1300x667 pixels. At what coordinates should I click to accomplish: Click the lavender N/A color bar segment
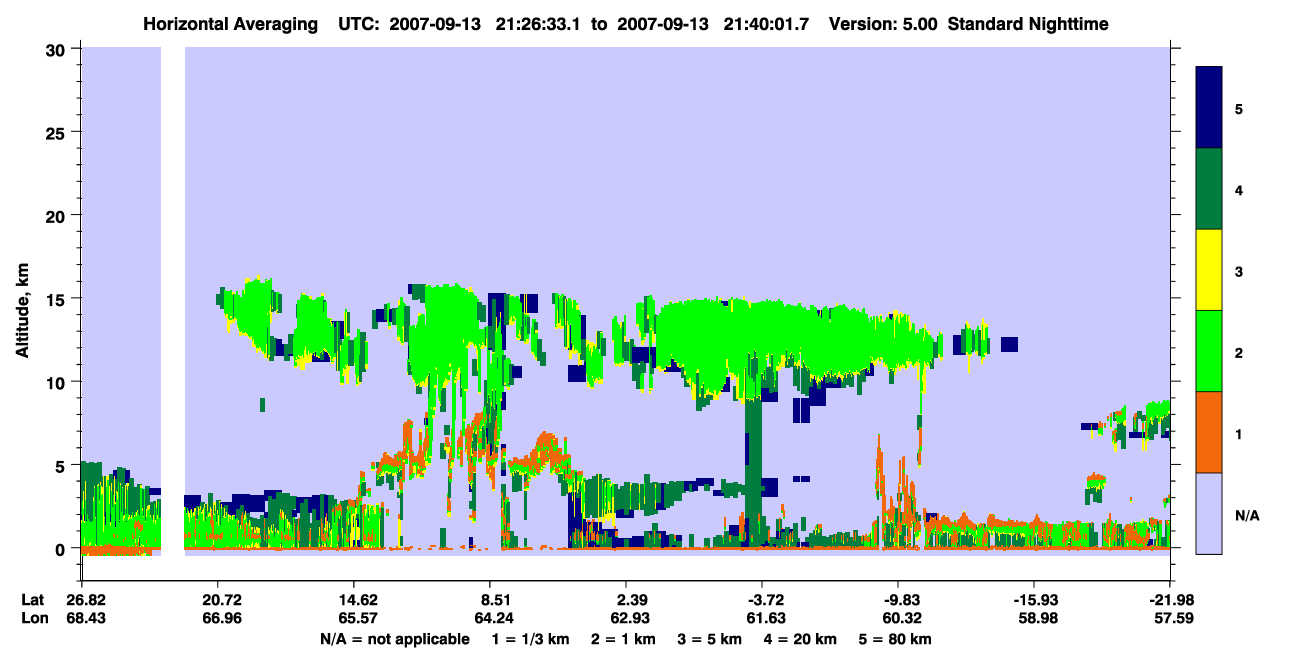(1210, 512)
